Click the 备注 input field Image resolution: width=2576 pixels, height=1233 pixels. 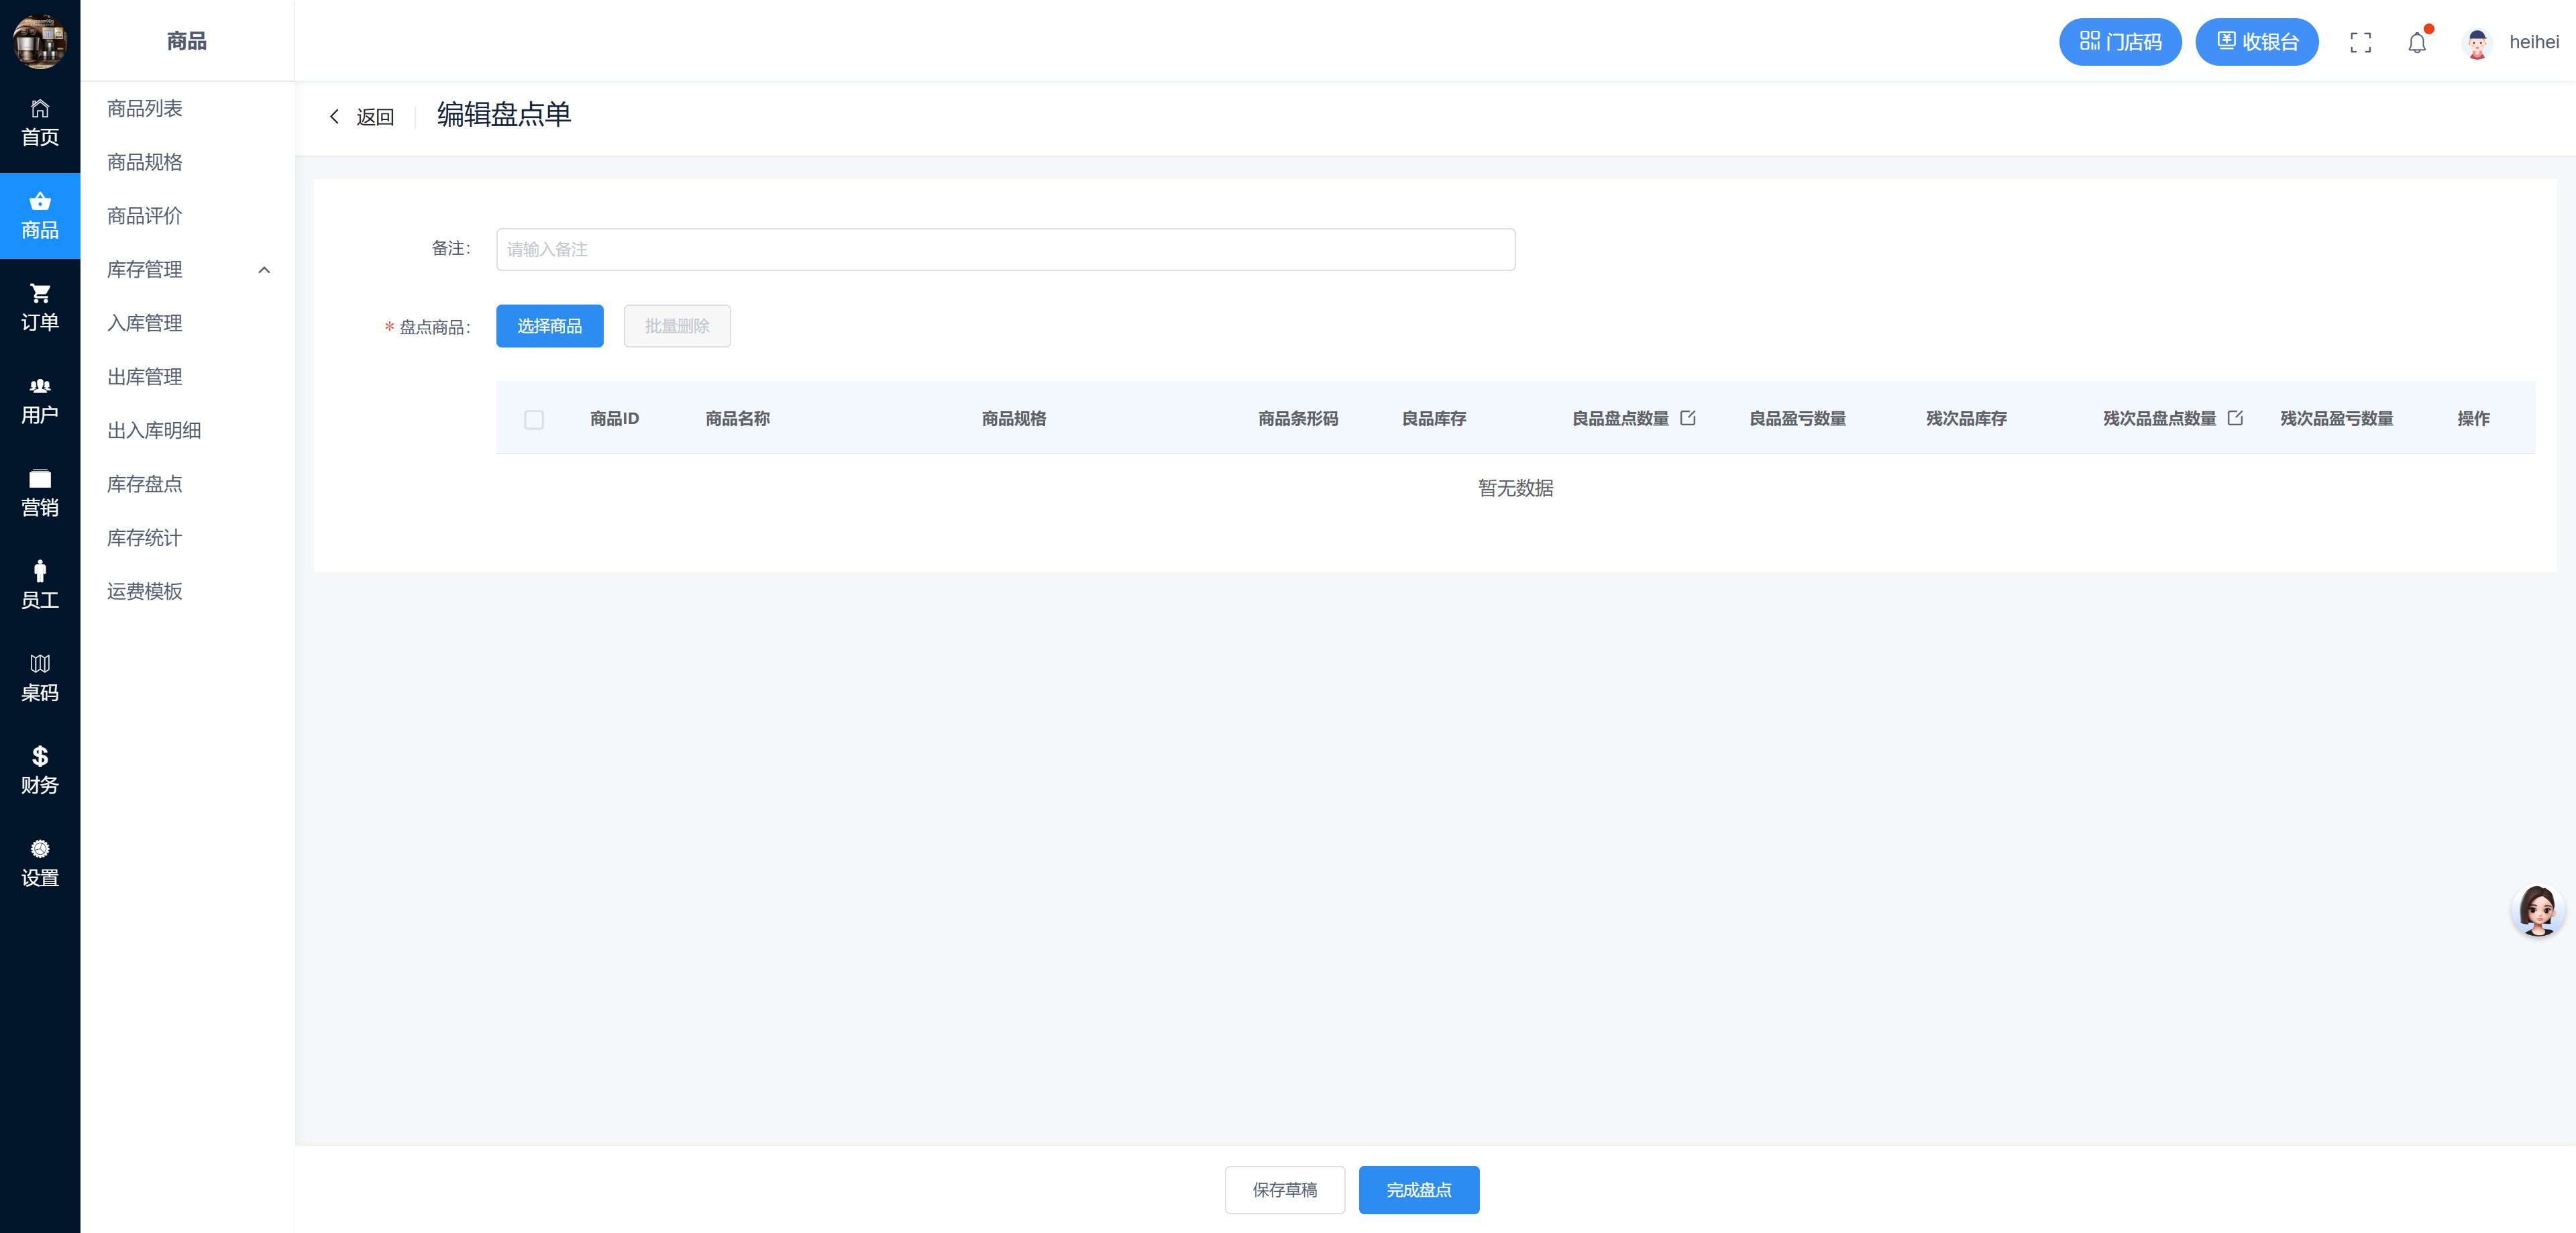1005,249
